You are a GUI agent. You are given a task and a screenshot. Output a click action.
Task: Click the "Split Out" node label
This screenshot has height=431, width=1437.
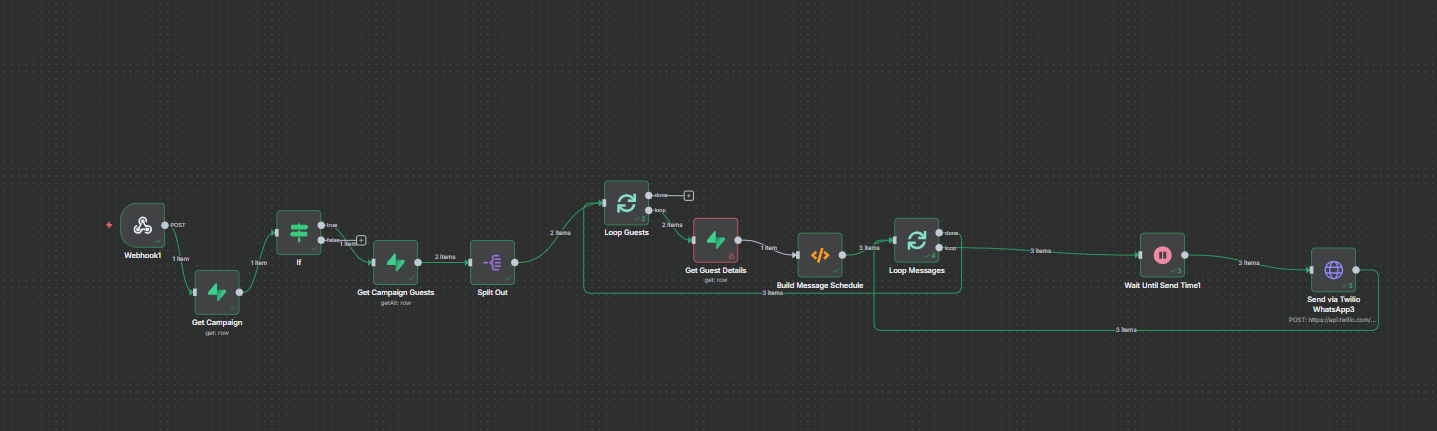(492, 293)
